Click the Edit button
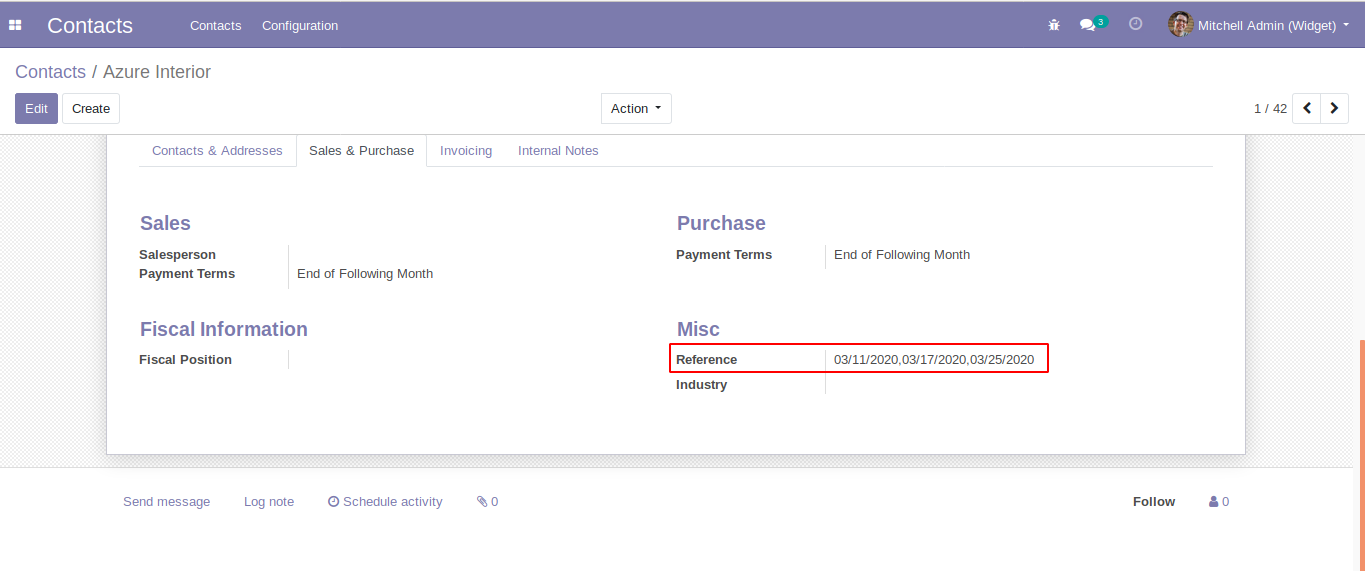 (x=36, y=108)
